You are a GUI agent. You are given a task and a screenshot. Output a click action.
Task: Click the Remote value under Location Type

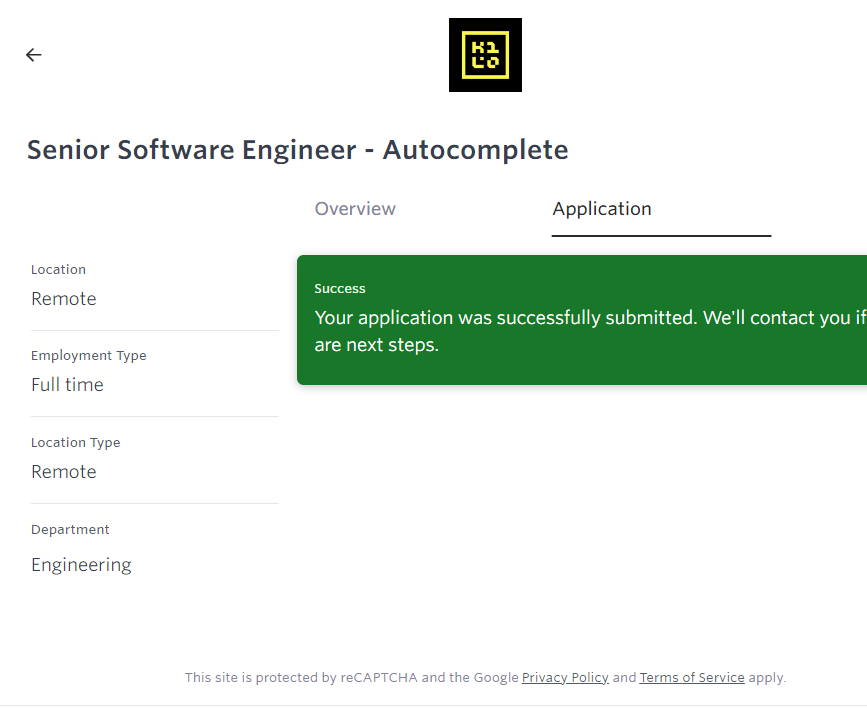click(64, 472)
